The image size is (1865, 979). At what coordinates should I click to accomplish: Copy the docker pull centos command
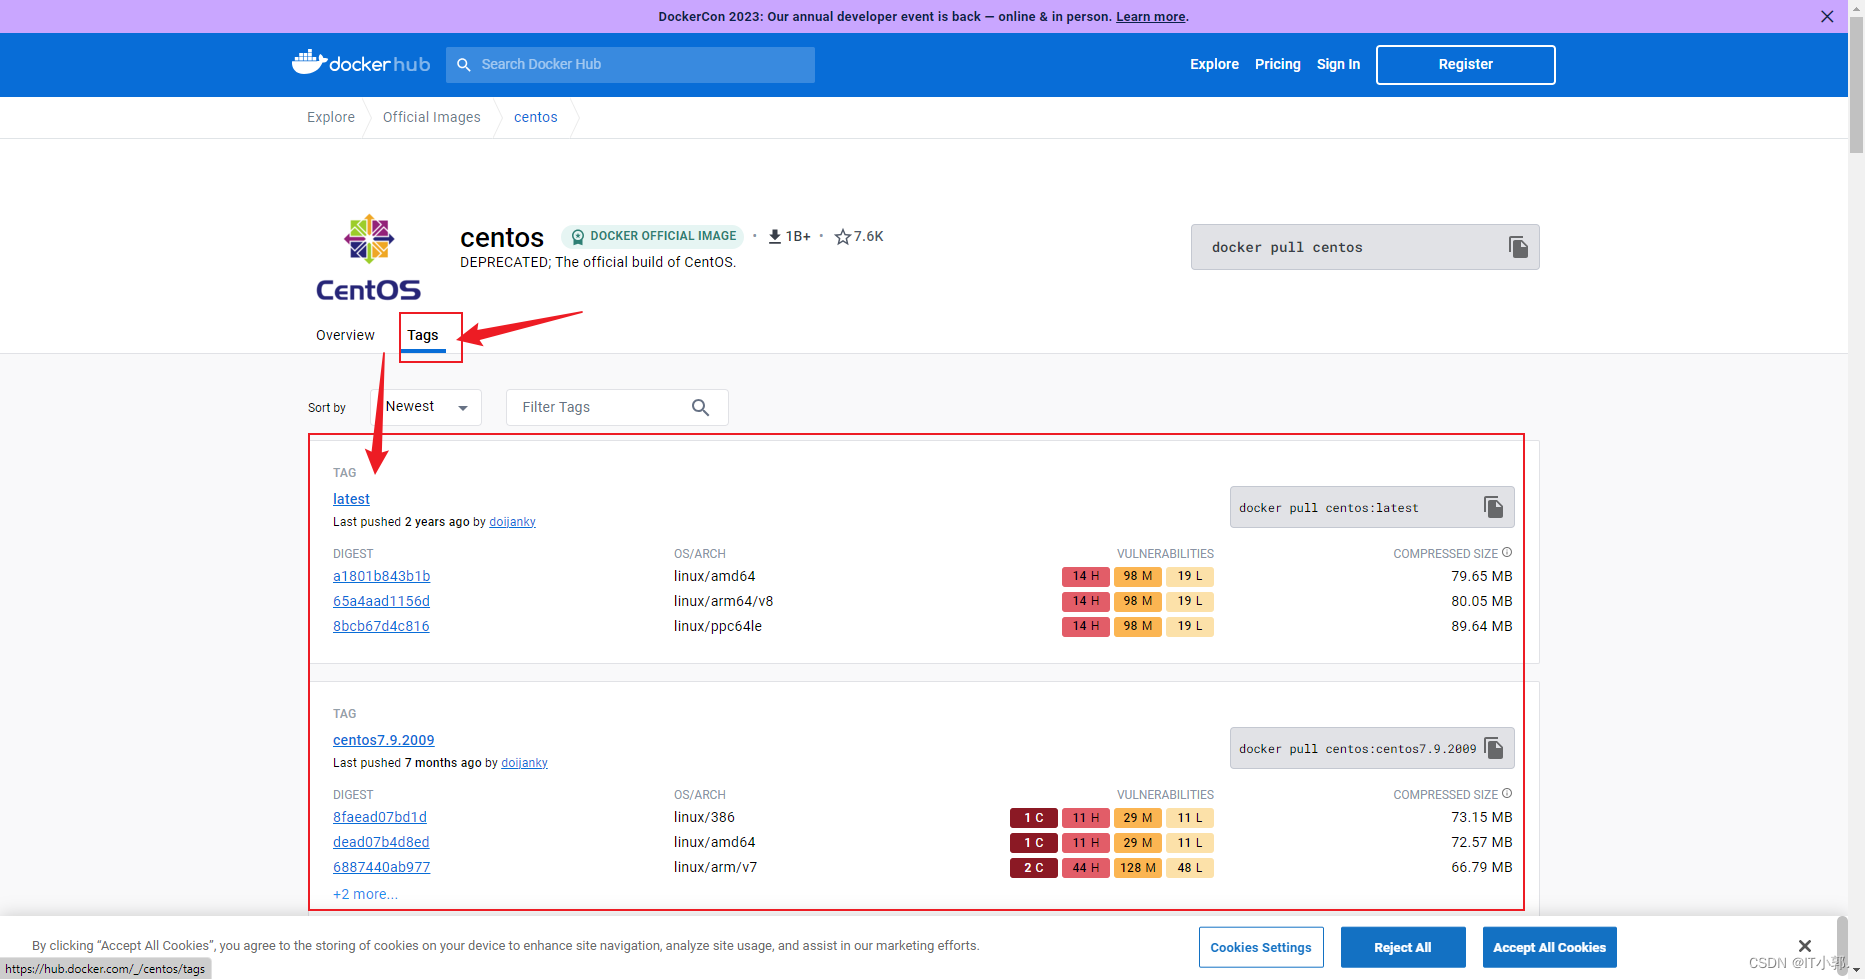coord(1518,247)
